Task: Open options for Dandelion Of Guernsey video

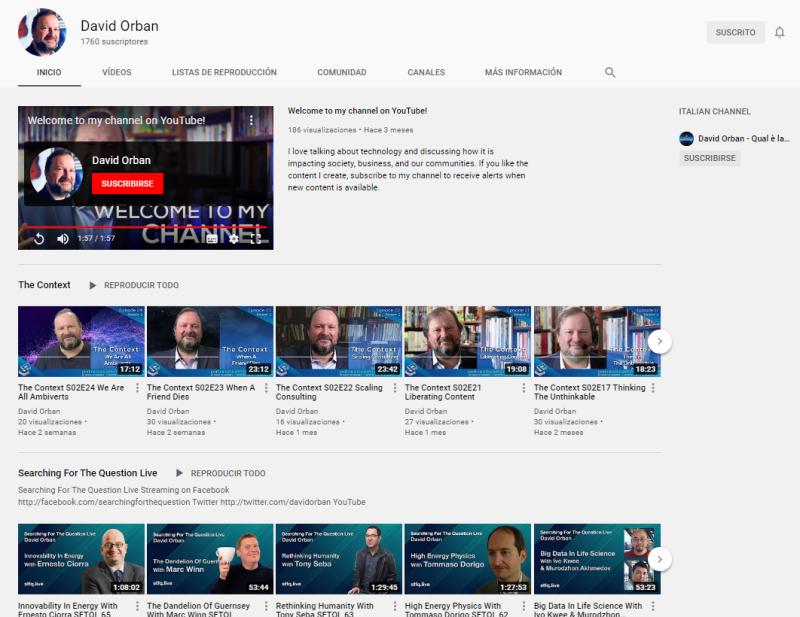Action: (266, 606)
